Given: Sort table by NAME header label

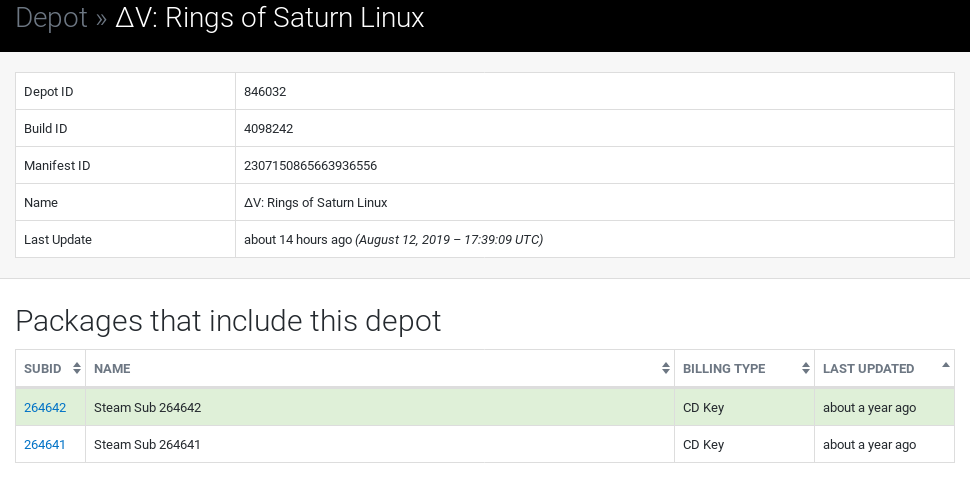Looking at the screenshot, I should (x=112, y=369).
